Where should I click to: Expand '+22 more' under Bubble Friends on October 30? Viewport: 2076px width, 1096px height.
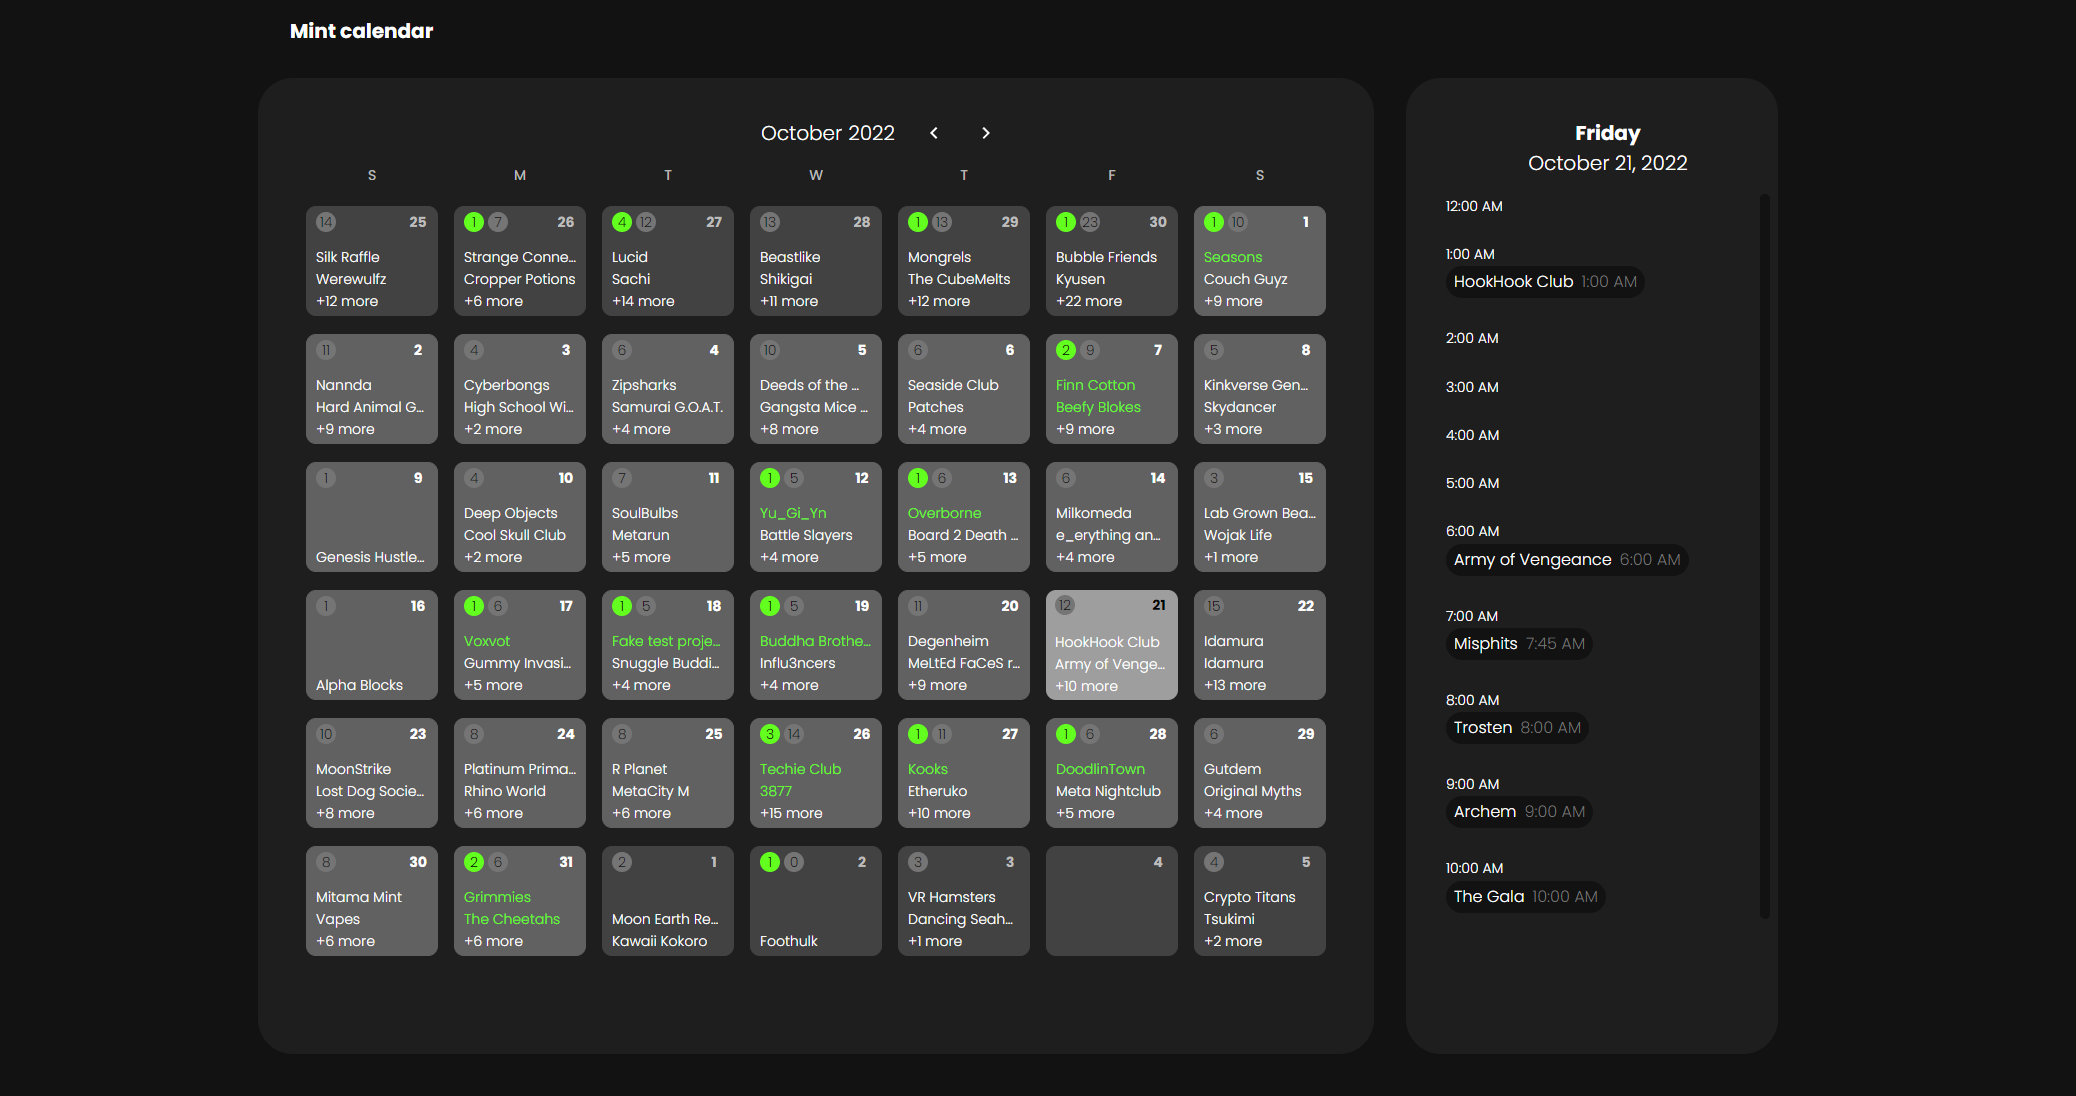pyautogui.click(x=1088, y=301)
